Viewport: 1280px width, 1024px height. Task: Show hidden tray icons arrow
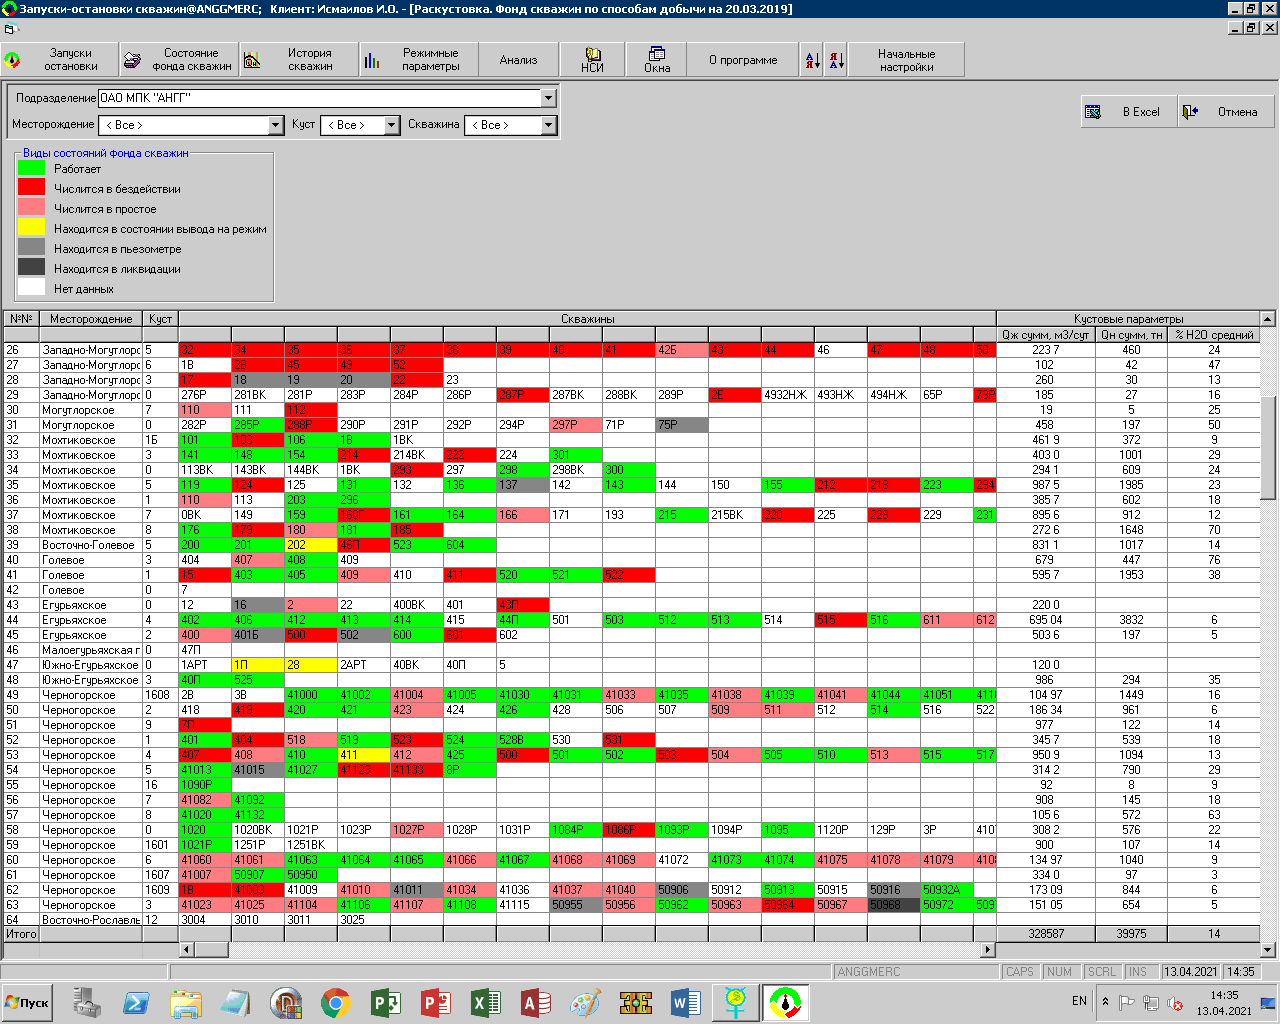point(1105,1002)
